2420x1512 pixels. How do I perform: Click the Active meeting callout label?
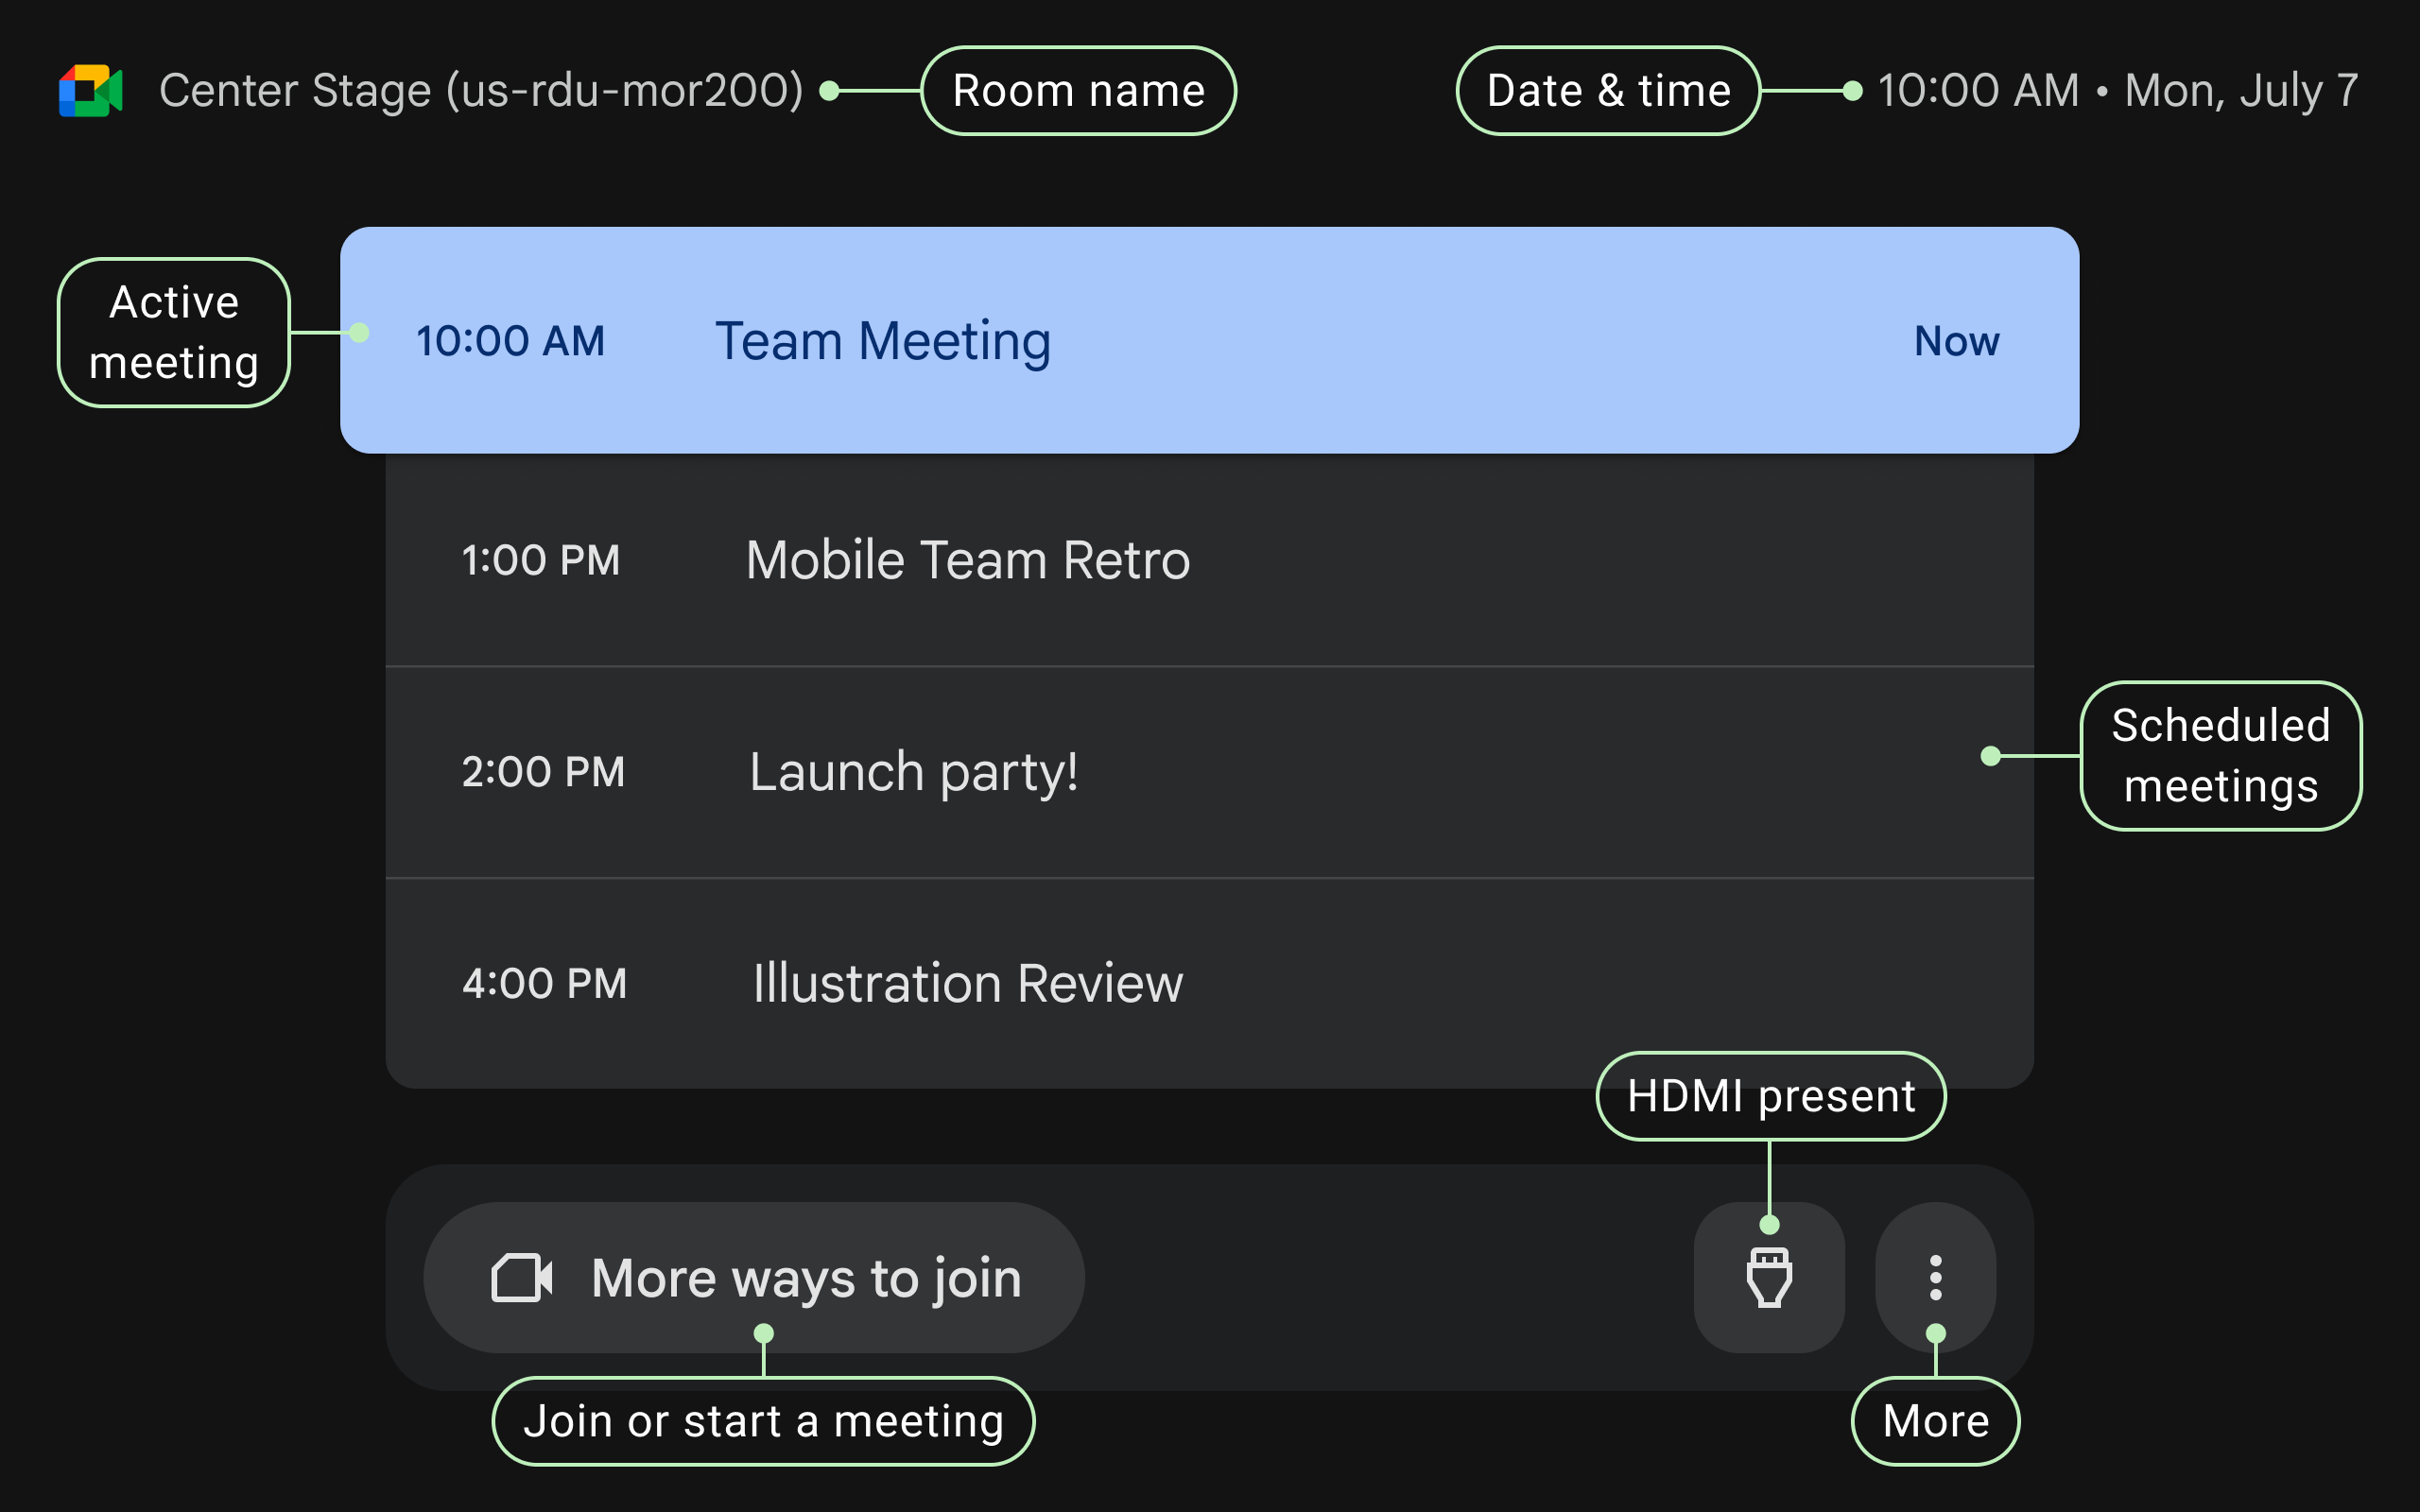(x=173, y=332)
